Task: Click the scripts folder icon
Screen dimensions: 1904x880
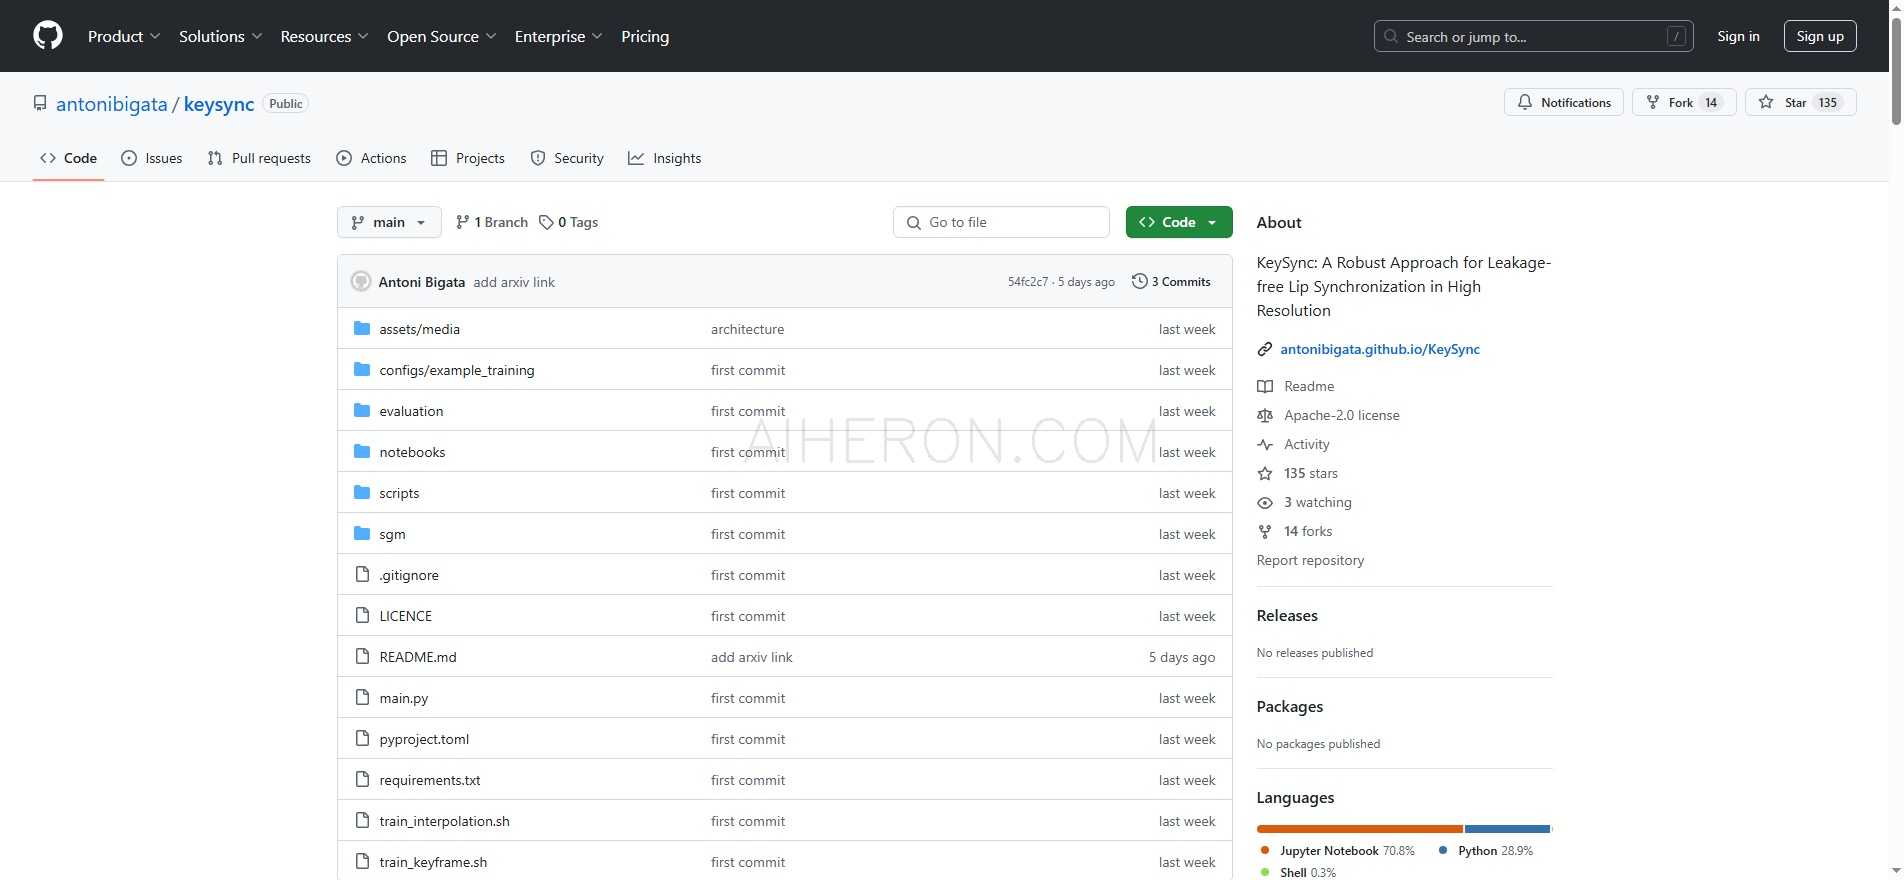Action: click(x=362, y=493)
